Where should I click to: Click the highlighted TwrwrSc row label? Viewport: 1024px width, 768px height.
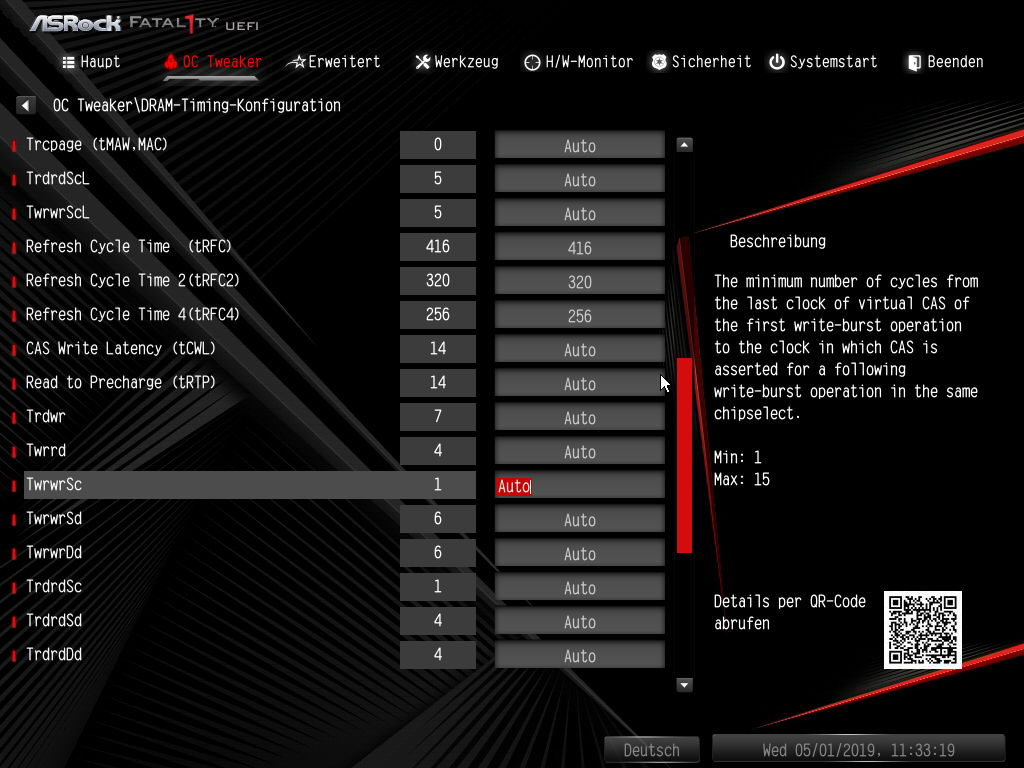click(54, 485)
